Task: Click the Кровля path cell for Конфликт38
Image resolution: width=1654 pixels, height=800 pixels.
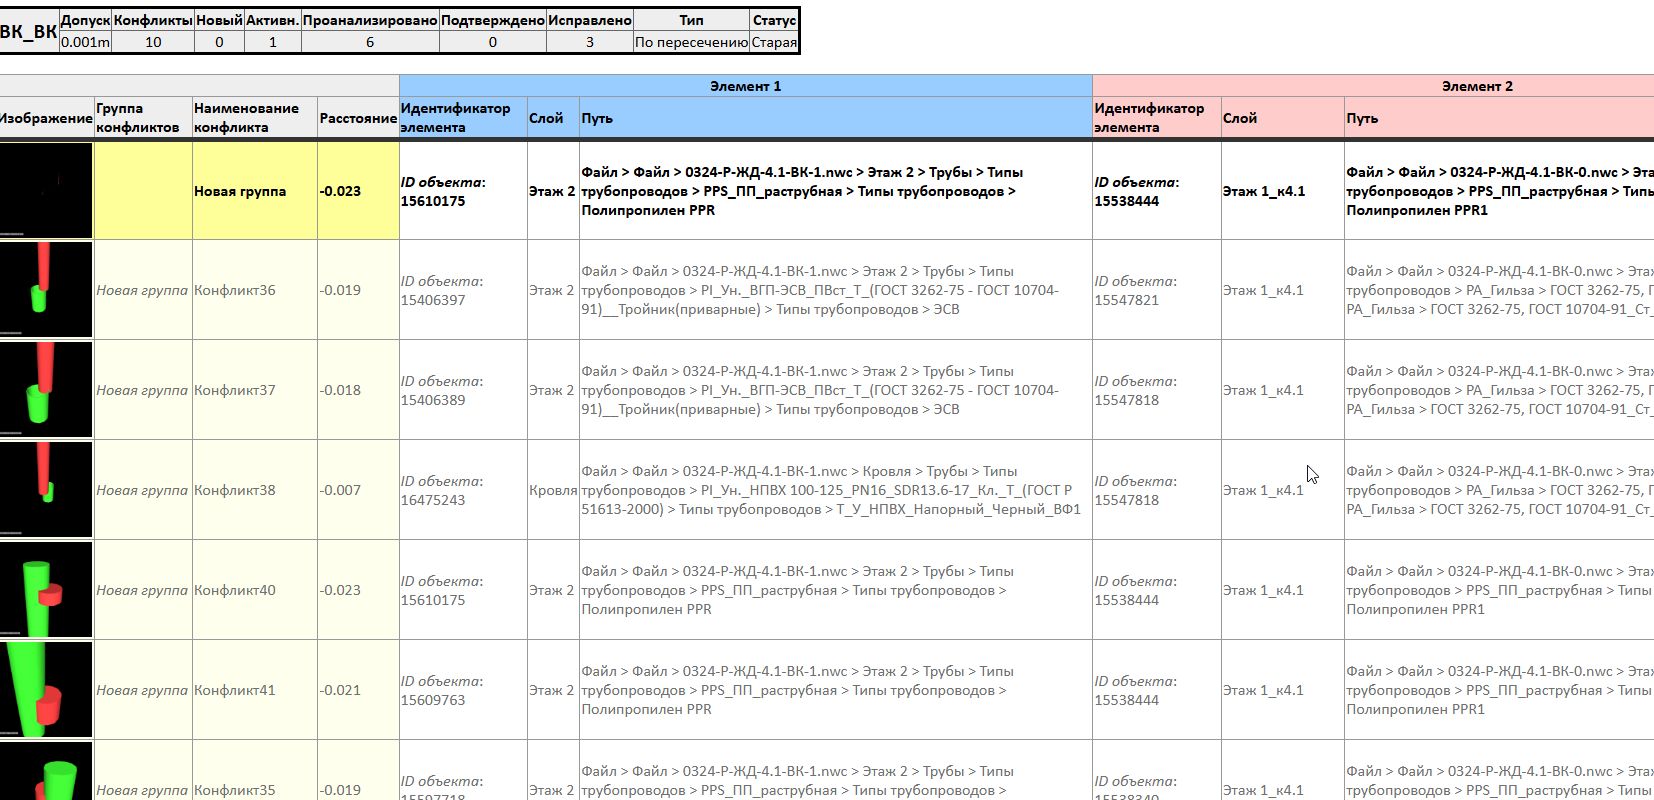Action: click(x=836, y=490)
